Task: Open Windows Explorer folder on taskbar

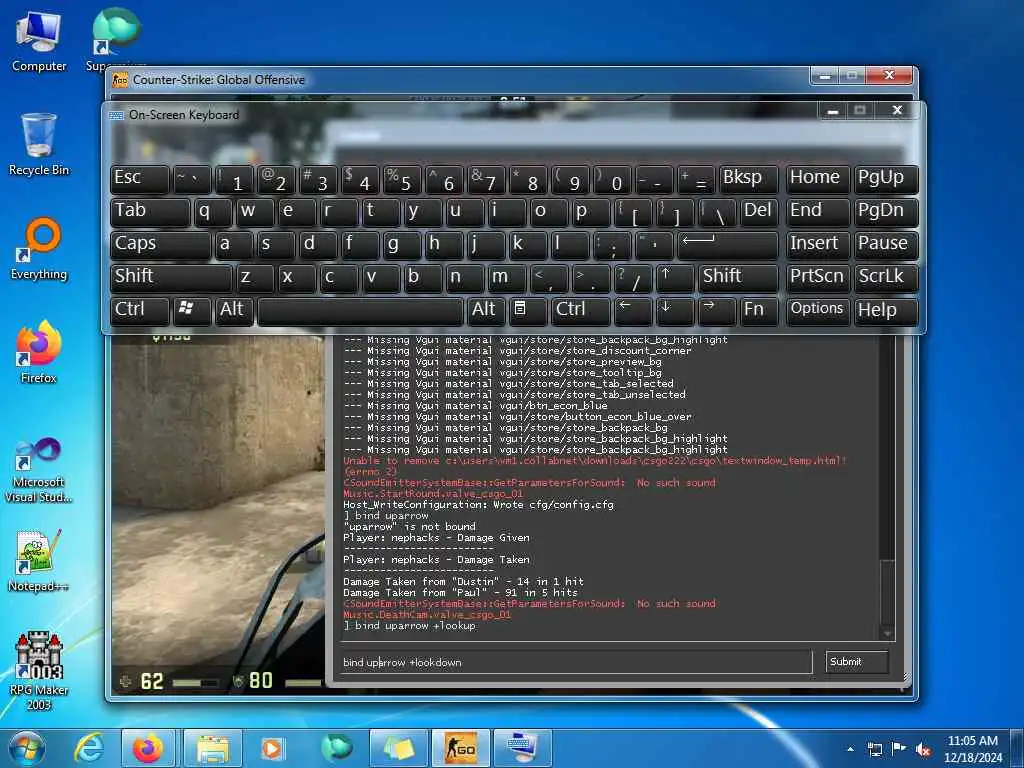Action: coord(212,748)
